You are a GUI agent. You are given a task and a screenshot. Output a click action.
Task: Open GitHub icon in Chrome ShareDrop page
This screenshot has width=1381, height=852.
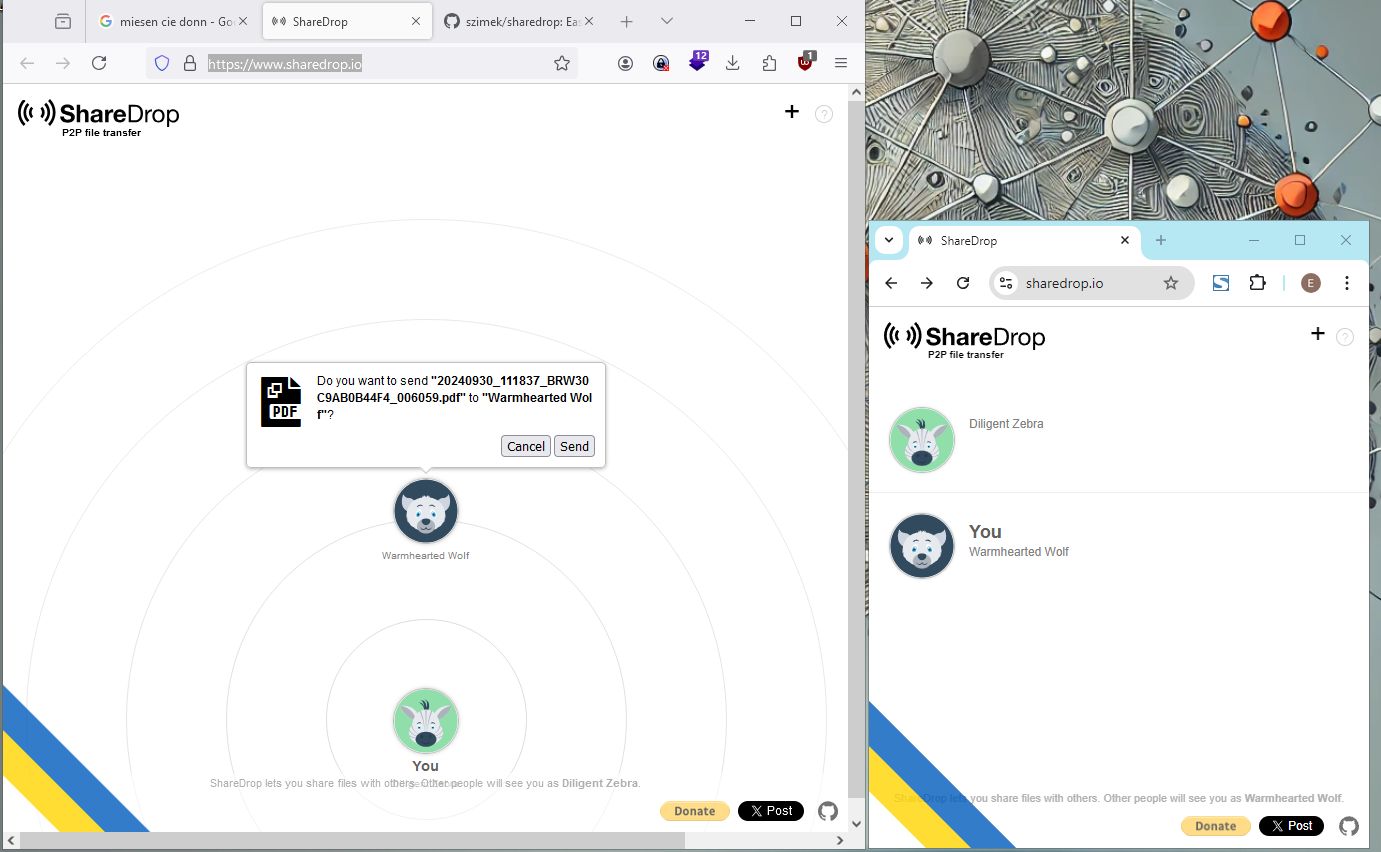pyautogui.click(x=1349, y=826)
